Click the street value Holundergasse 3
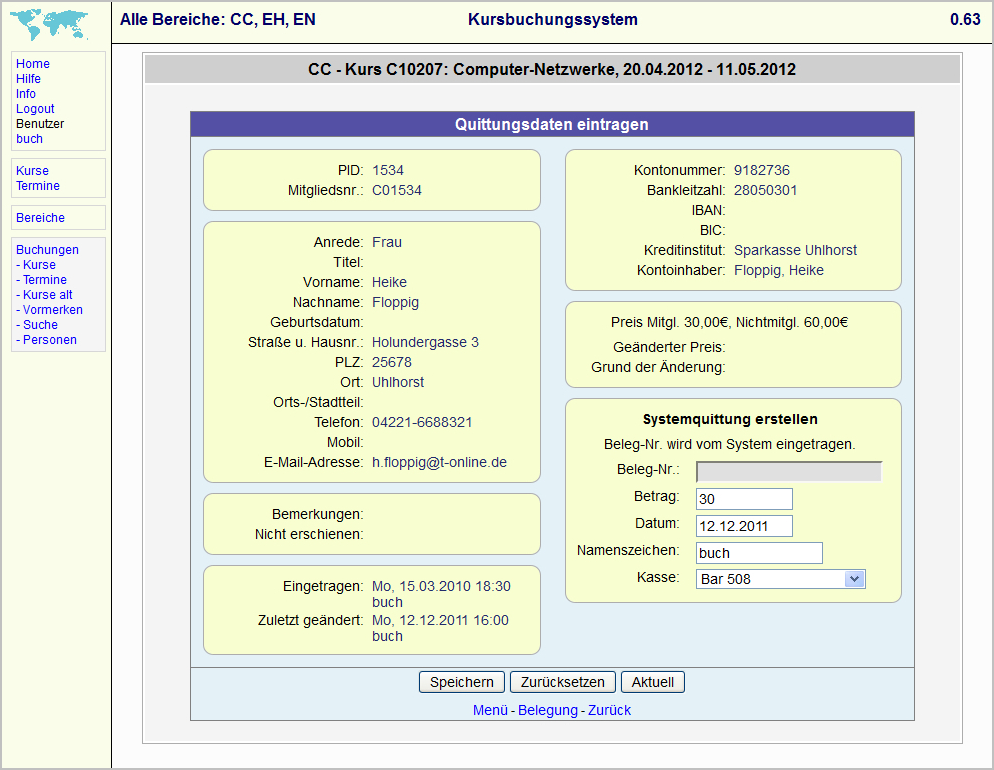The image size is (994, 770). tap(425, 342)
